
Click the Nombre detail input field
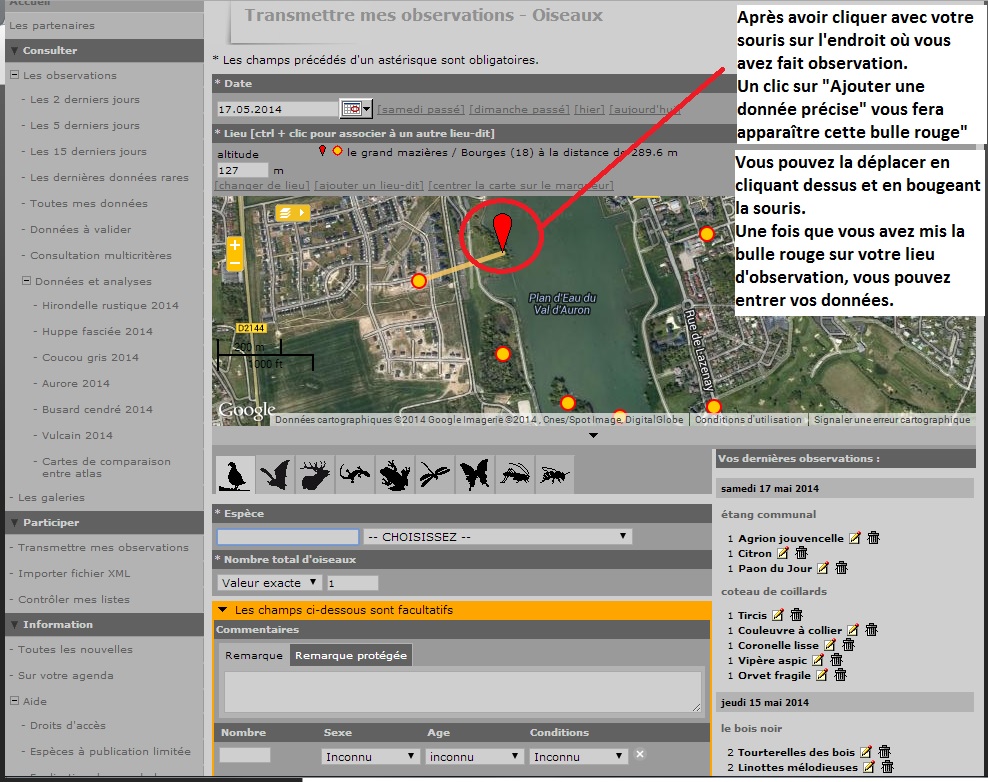coord(245,755)
